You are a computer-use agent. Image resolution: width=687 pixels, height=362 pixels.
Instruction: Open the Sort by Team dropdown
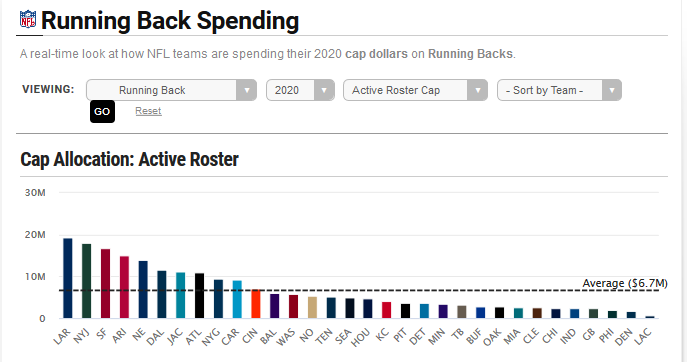click(559, 90)
